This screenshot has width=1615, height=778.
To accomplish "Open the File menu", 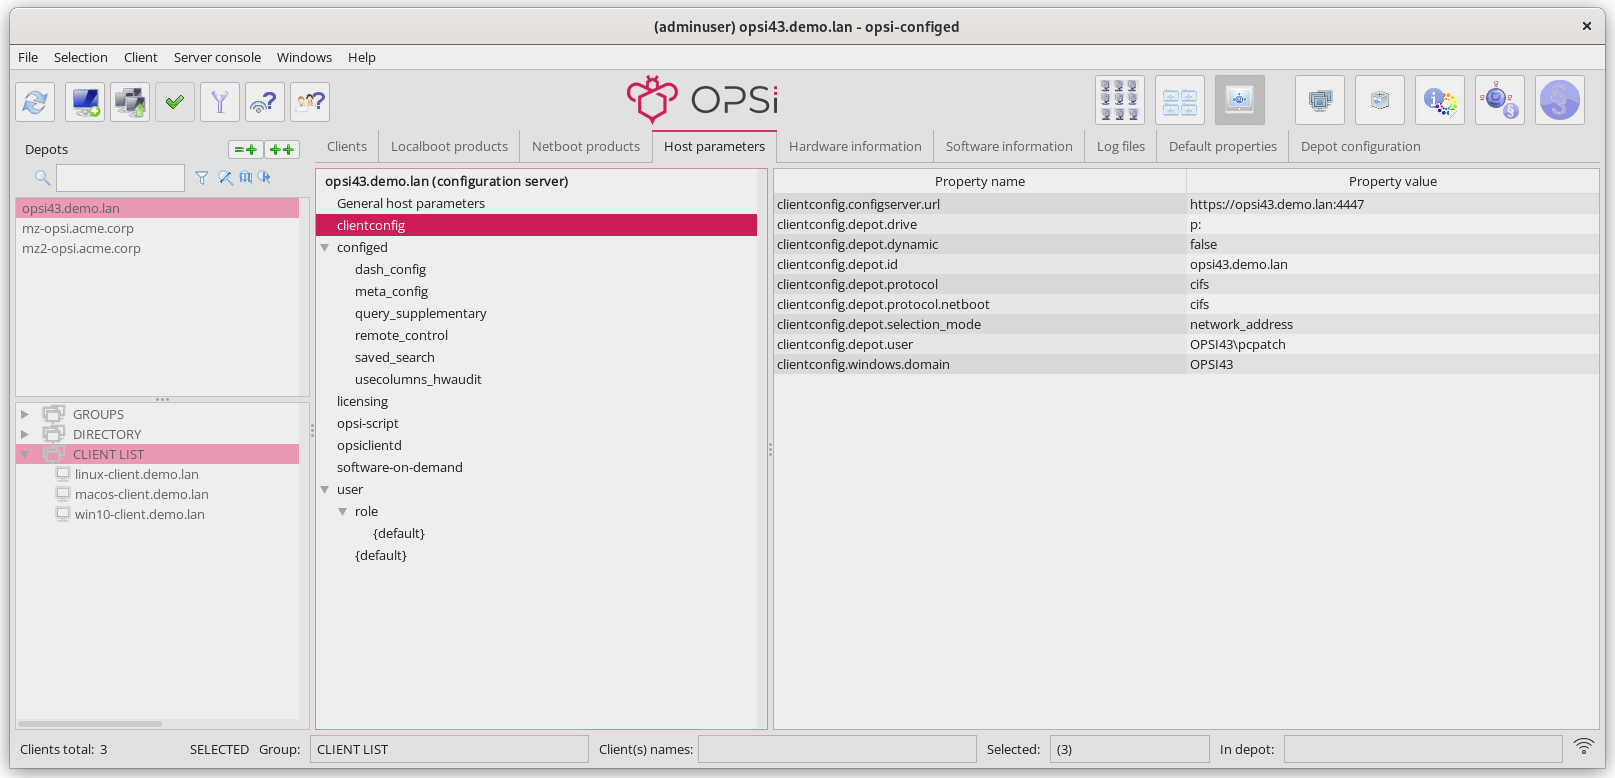I will (28, 58).
